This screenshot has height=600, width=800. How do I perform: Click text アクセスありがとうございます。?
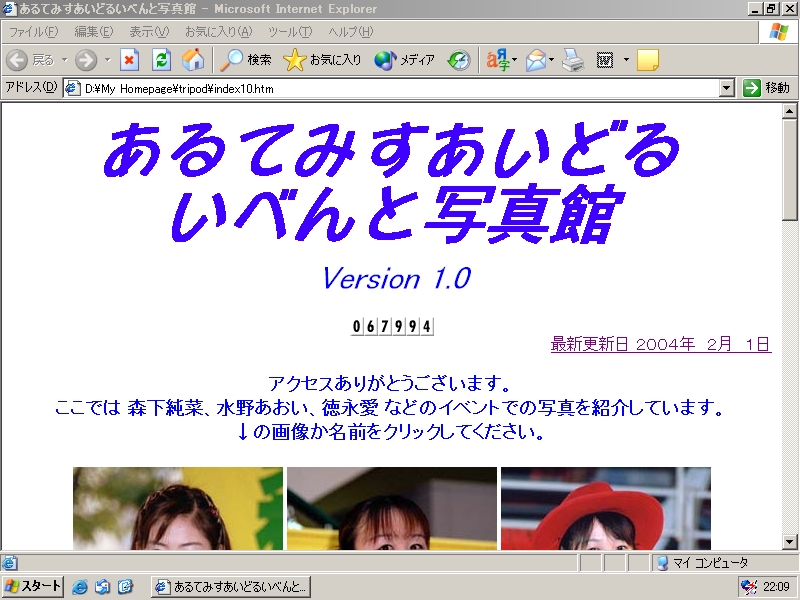pos(389,383)
